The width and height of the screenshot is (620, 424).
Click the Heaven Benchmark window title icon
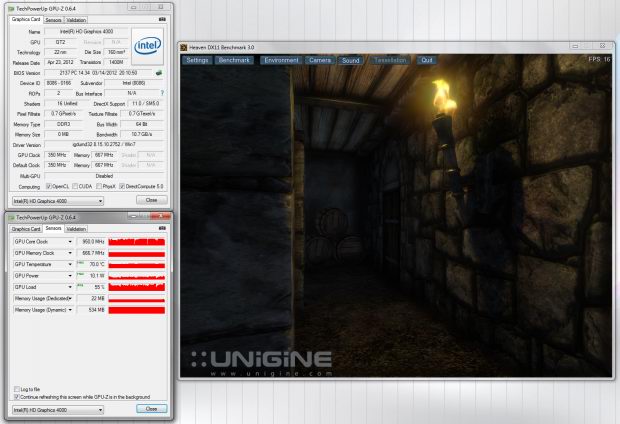pos(185,47)
